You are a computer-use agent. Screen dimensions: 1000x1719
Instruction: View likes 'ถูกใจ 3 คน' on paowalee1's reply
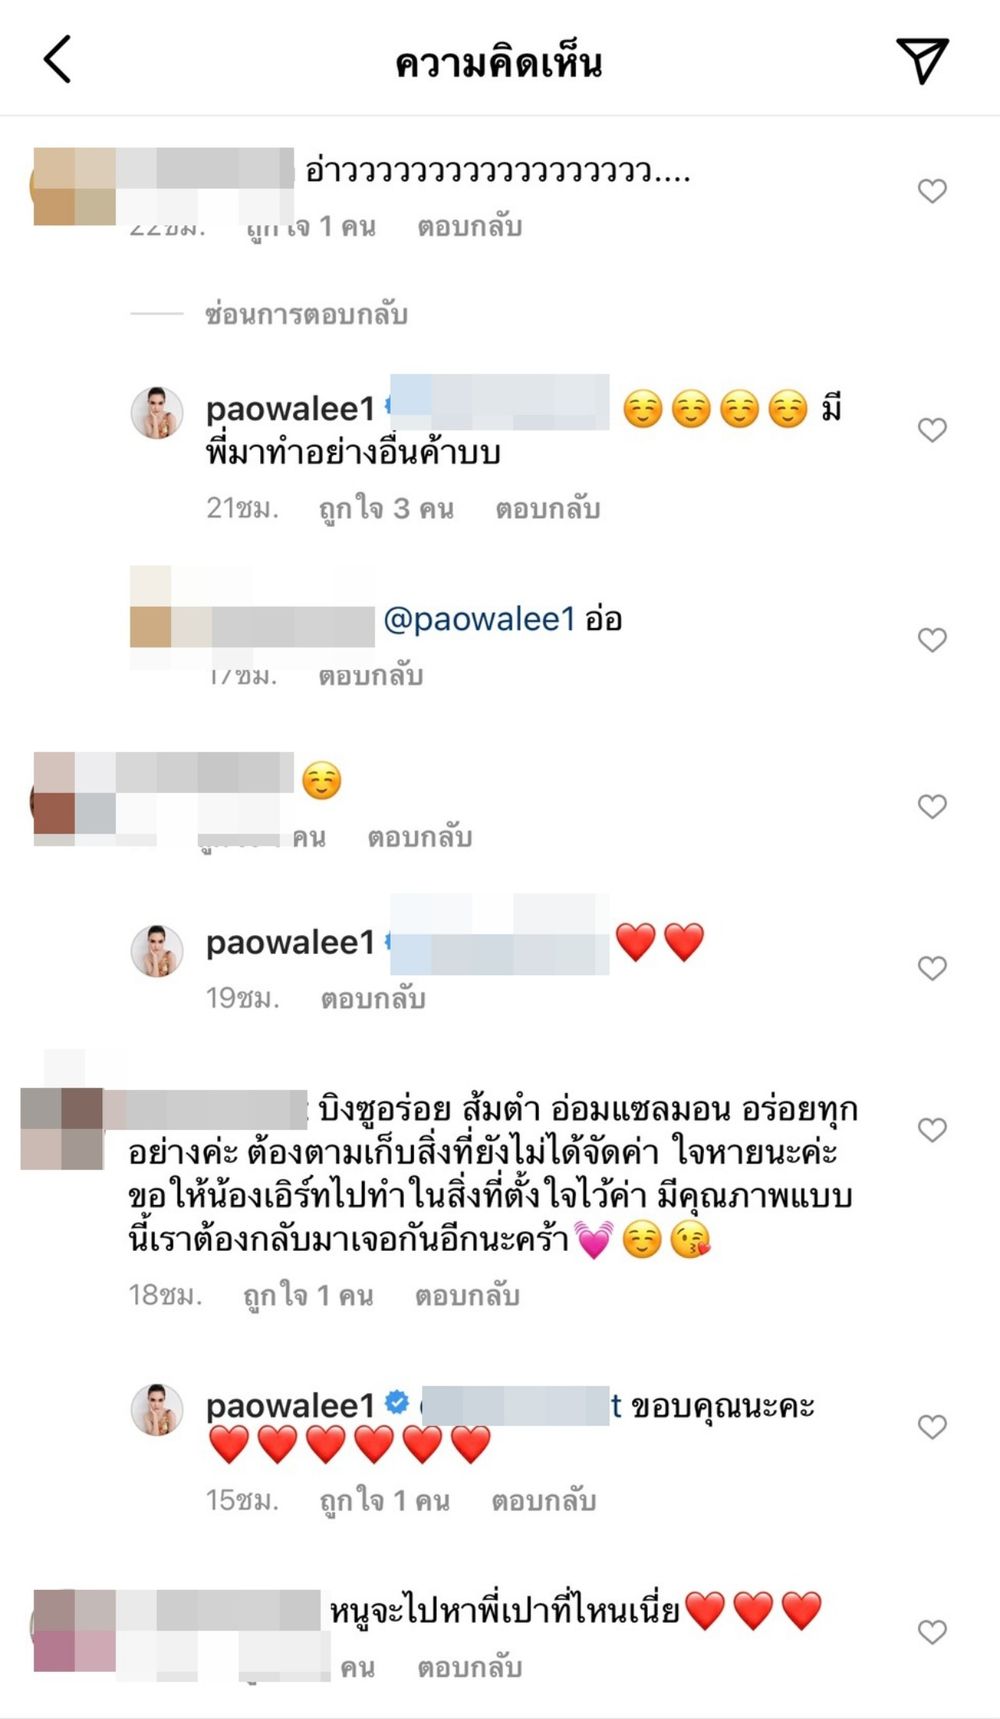(x=386, y=509)
